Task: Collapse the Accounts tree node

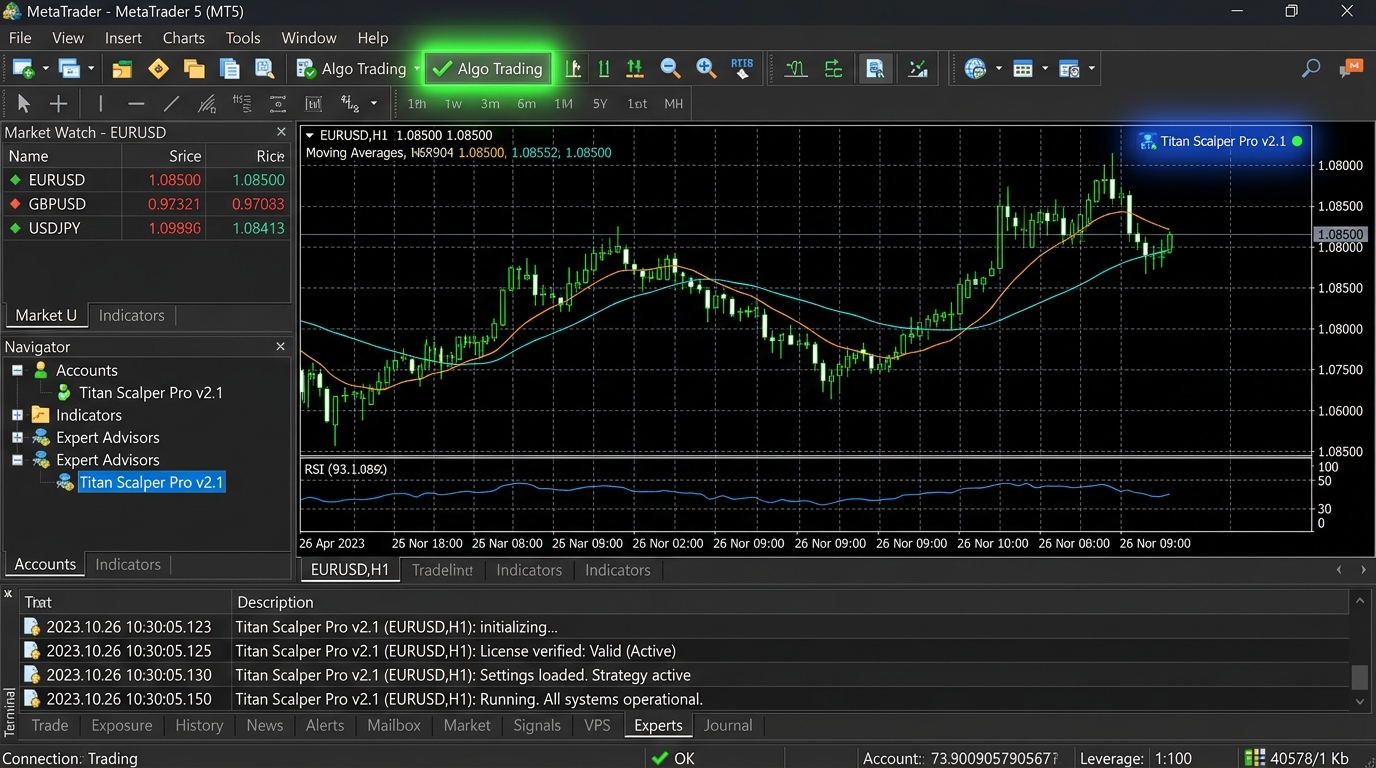Action: (17, 370)
